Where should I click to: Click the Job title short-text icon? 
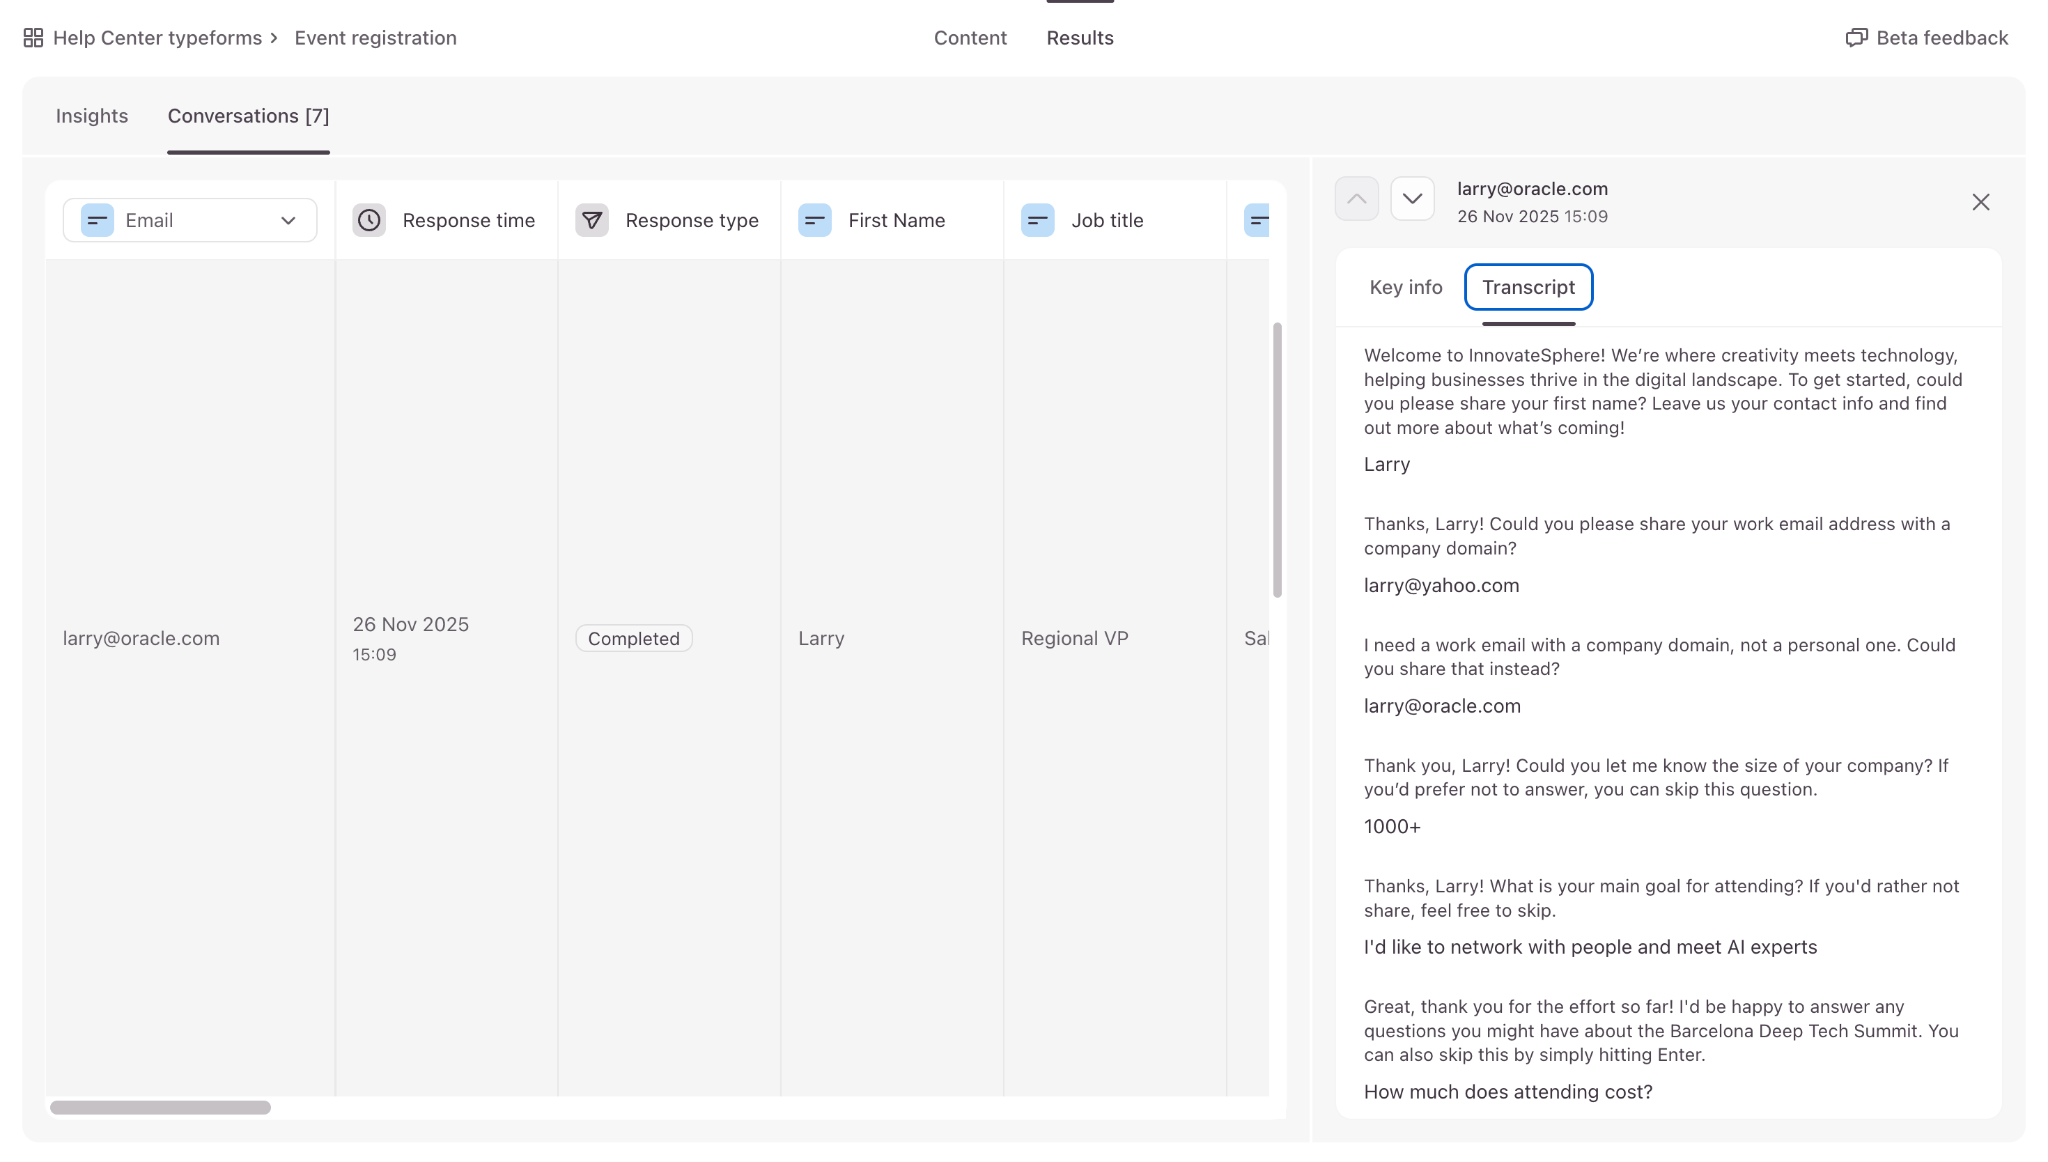(x=1038, y=220)
